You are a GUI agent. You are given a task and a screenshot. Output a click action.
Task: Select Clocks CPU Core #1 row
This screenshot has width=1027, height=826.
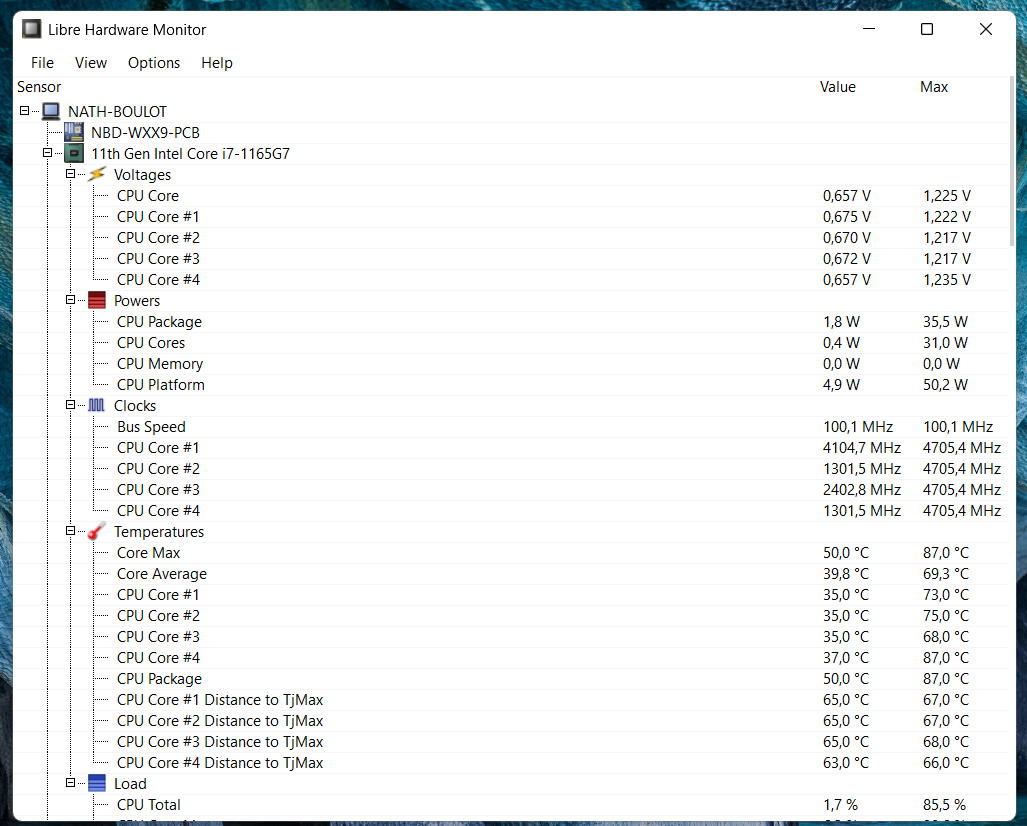coord(511,448)
